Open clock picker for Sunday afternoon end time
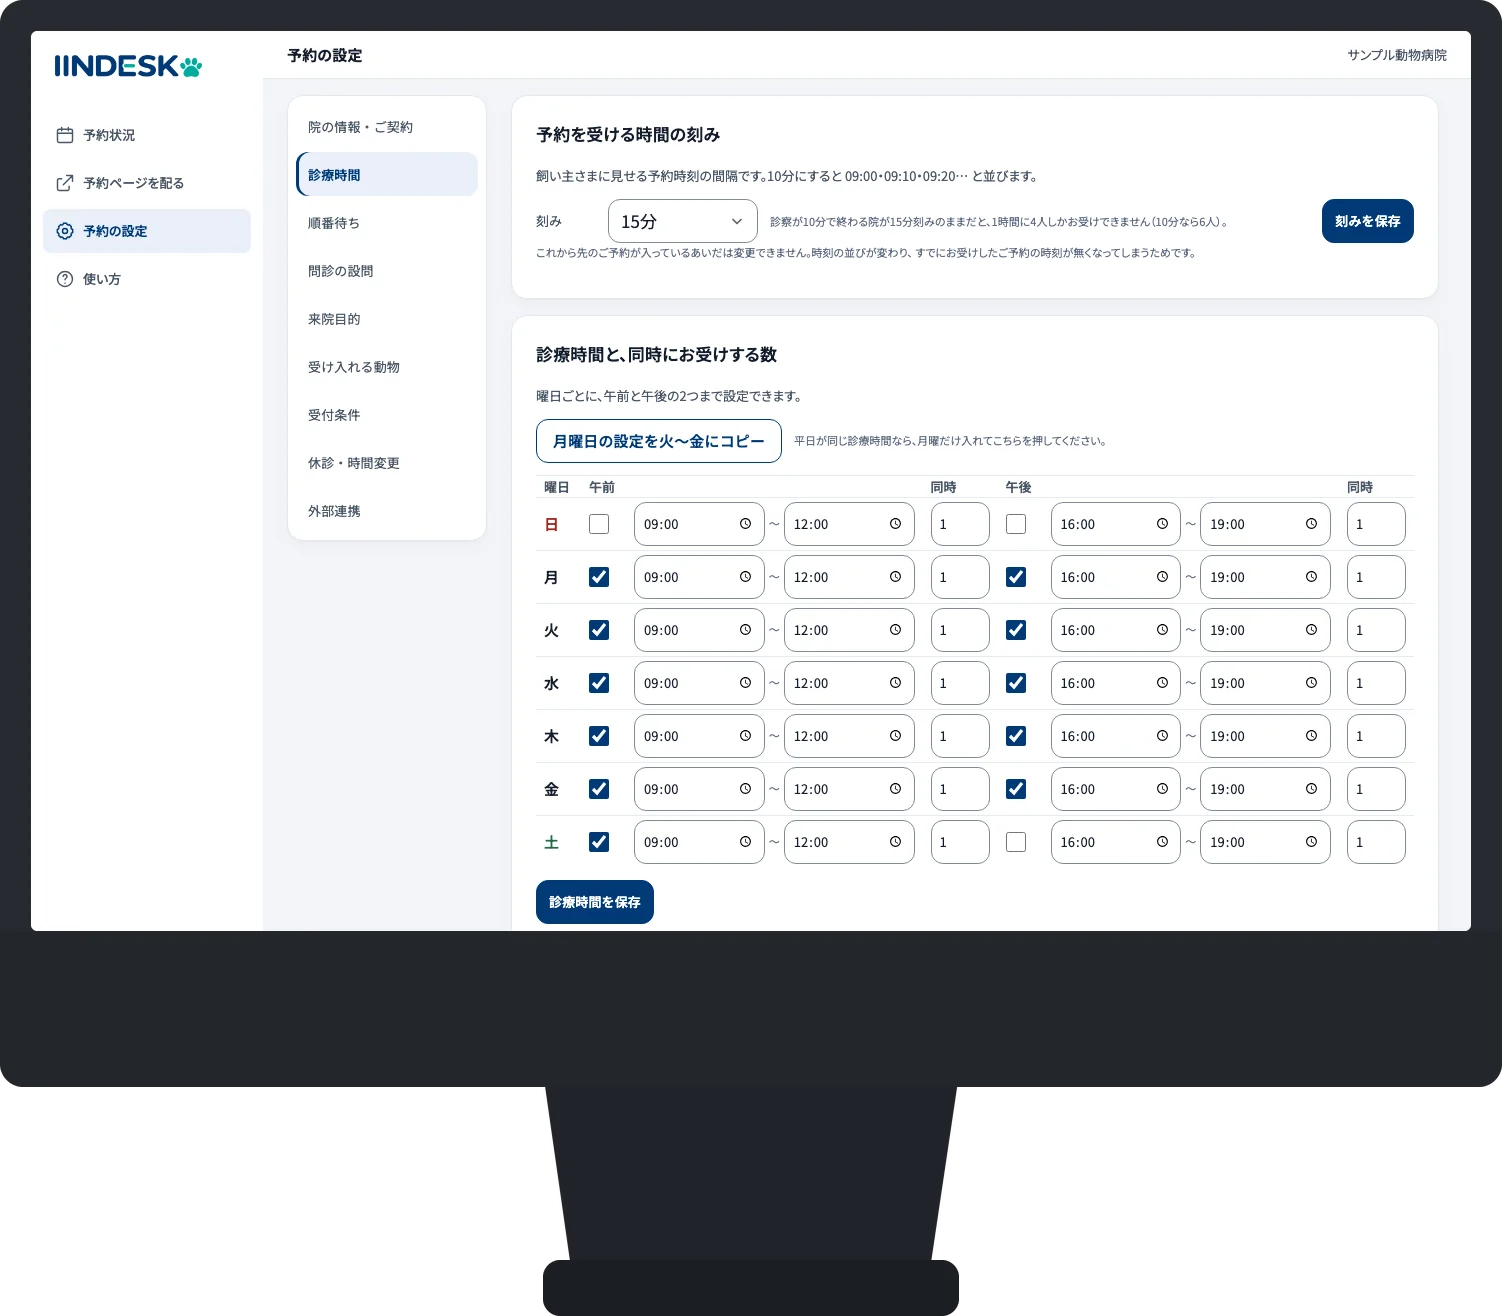The image size is (1502, 1316). click(x=1311, y=524)
